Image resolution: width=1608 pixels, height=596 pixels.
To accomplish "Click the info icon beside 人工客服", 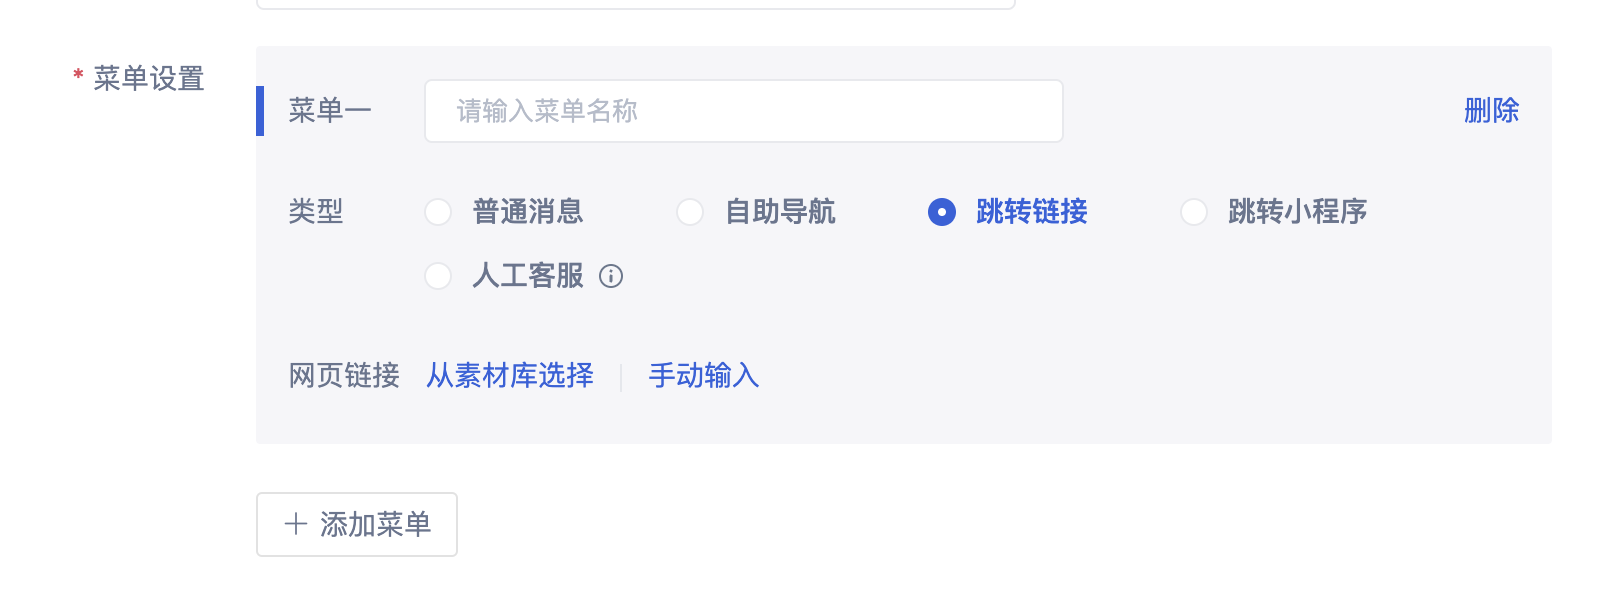I will point(611,276).
